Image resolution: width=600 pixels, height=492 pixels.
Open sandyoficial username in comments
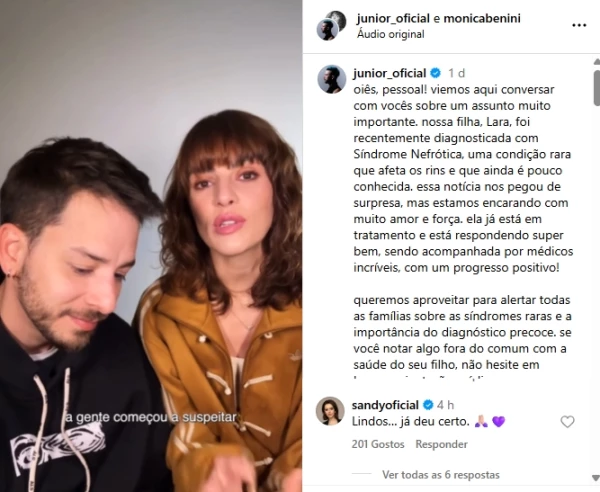click(x=385, y=405)
